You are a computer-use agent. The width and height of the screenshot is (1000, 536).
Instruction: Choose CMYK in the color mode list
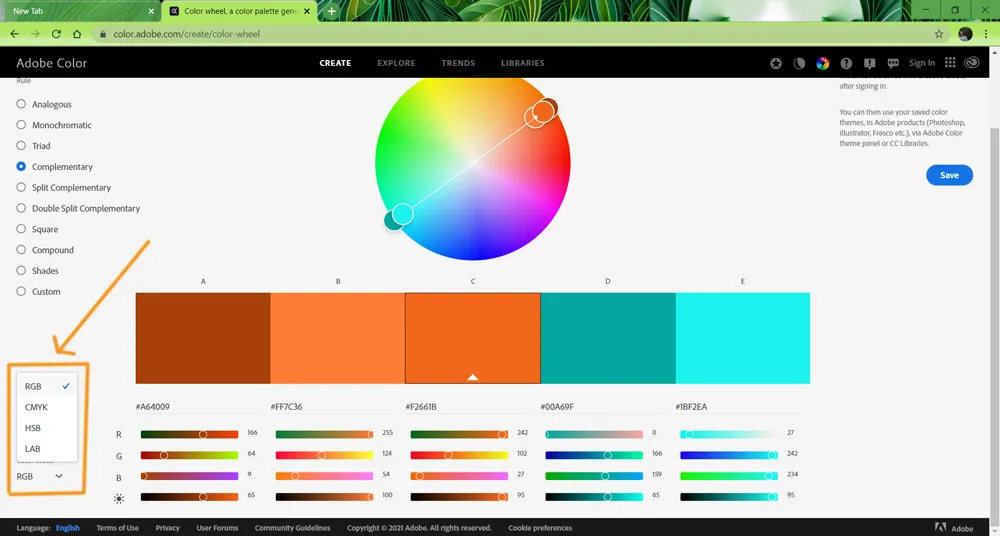47,407
